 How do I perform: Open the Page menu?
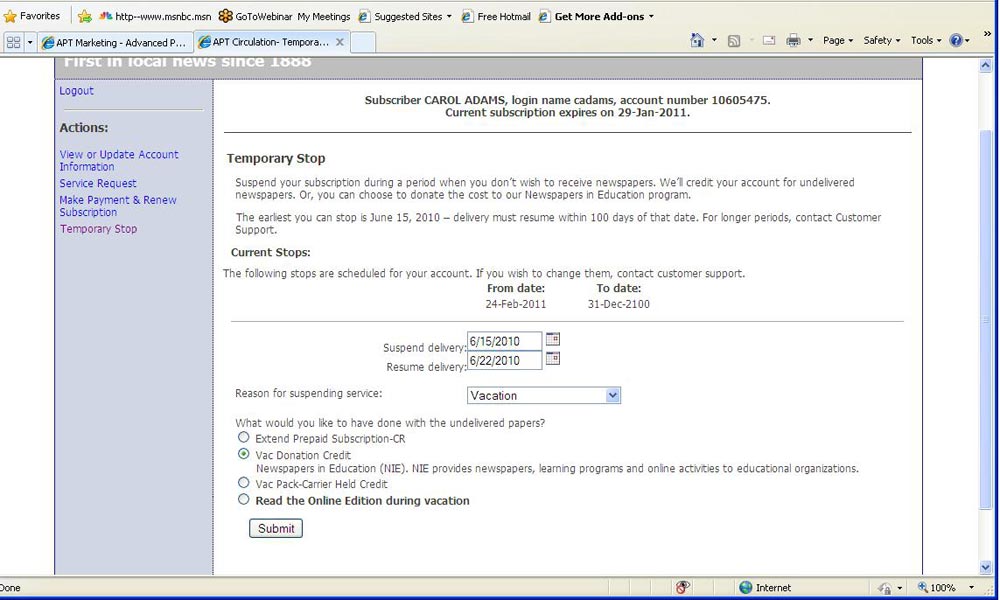click(x=837, y=41)
